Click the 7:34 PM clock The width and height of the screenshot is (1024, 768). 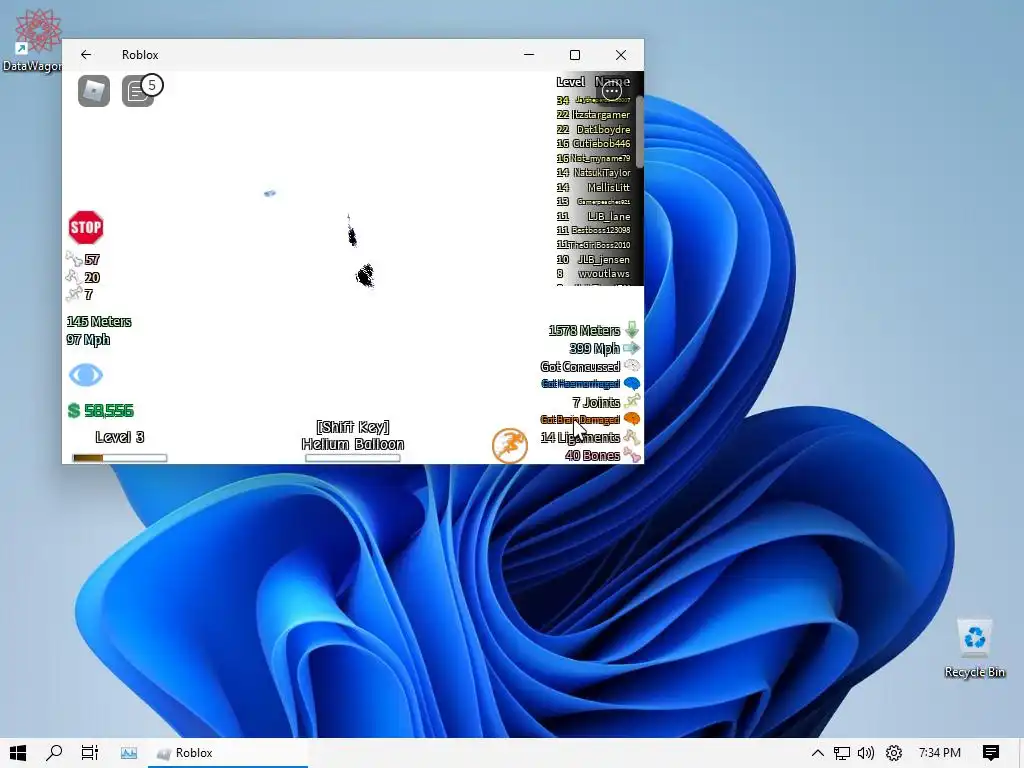pyautogui.click(x=939, y=753)
